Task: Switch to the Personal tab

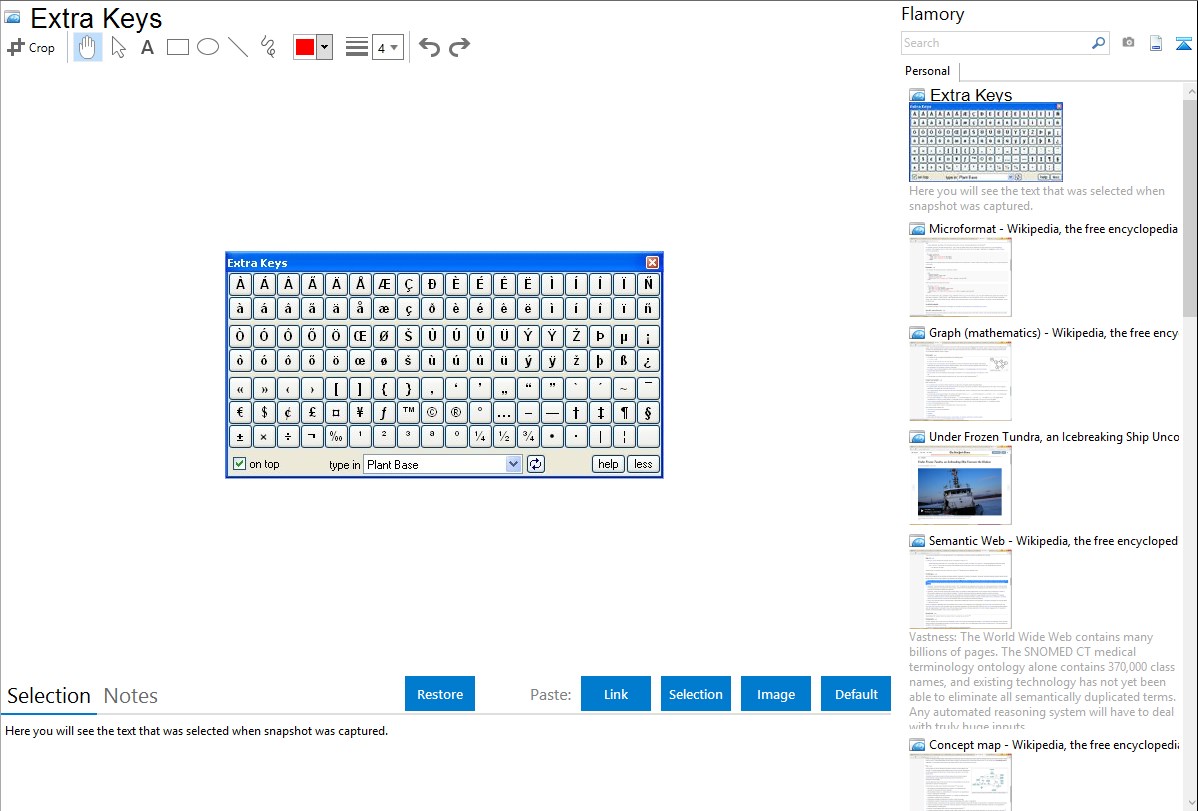Action: point(928,71)
